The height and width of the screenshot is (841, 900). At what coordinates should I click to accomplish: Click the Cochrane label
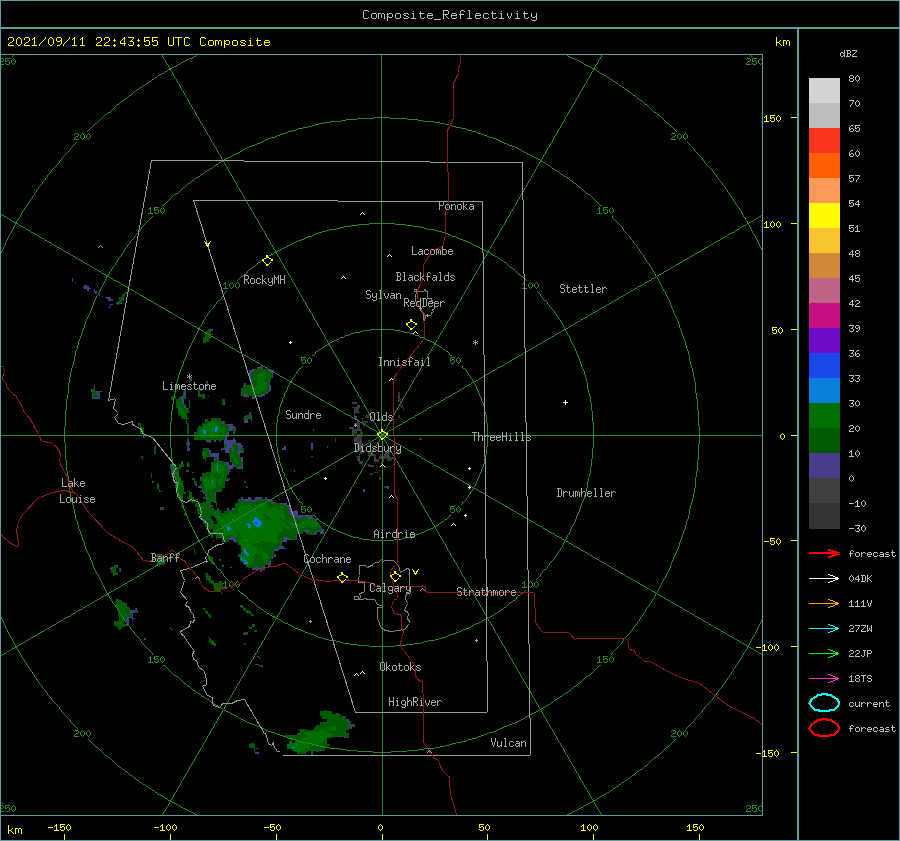tap(327, 559)
